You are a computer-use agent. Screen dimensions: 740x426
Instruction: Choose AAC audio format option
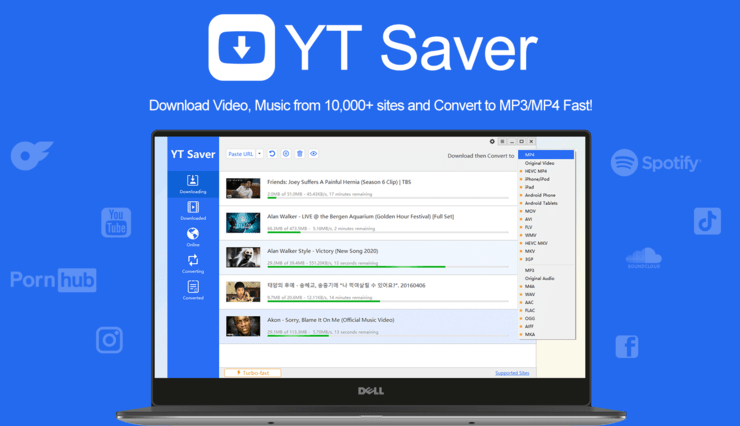point(529,303)
